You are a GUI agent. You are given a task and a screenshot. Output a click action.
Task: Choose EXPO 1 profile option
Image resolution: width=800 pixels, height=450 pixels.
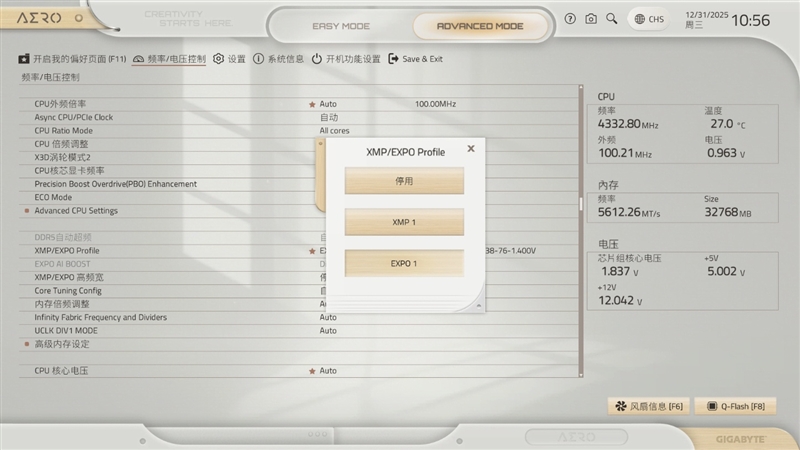(404, 263)
